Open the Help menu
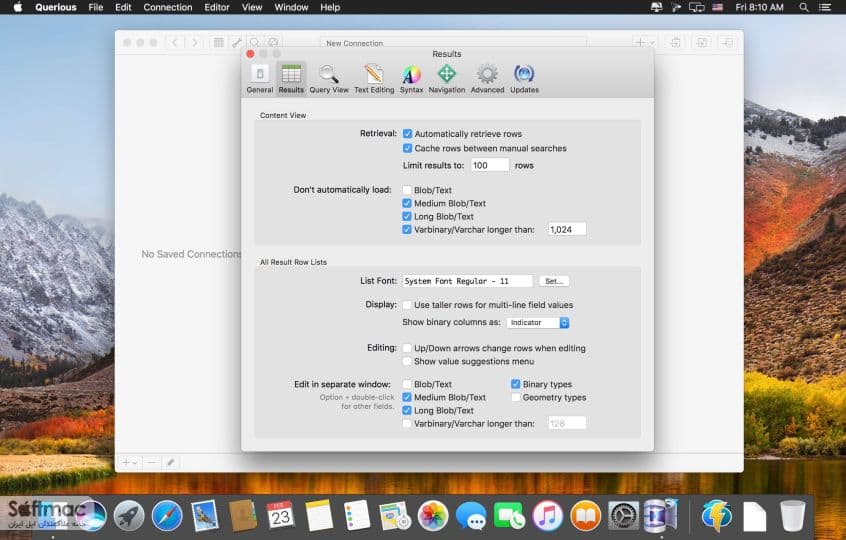846x540 pixels. [330, 8]
